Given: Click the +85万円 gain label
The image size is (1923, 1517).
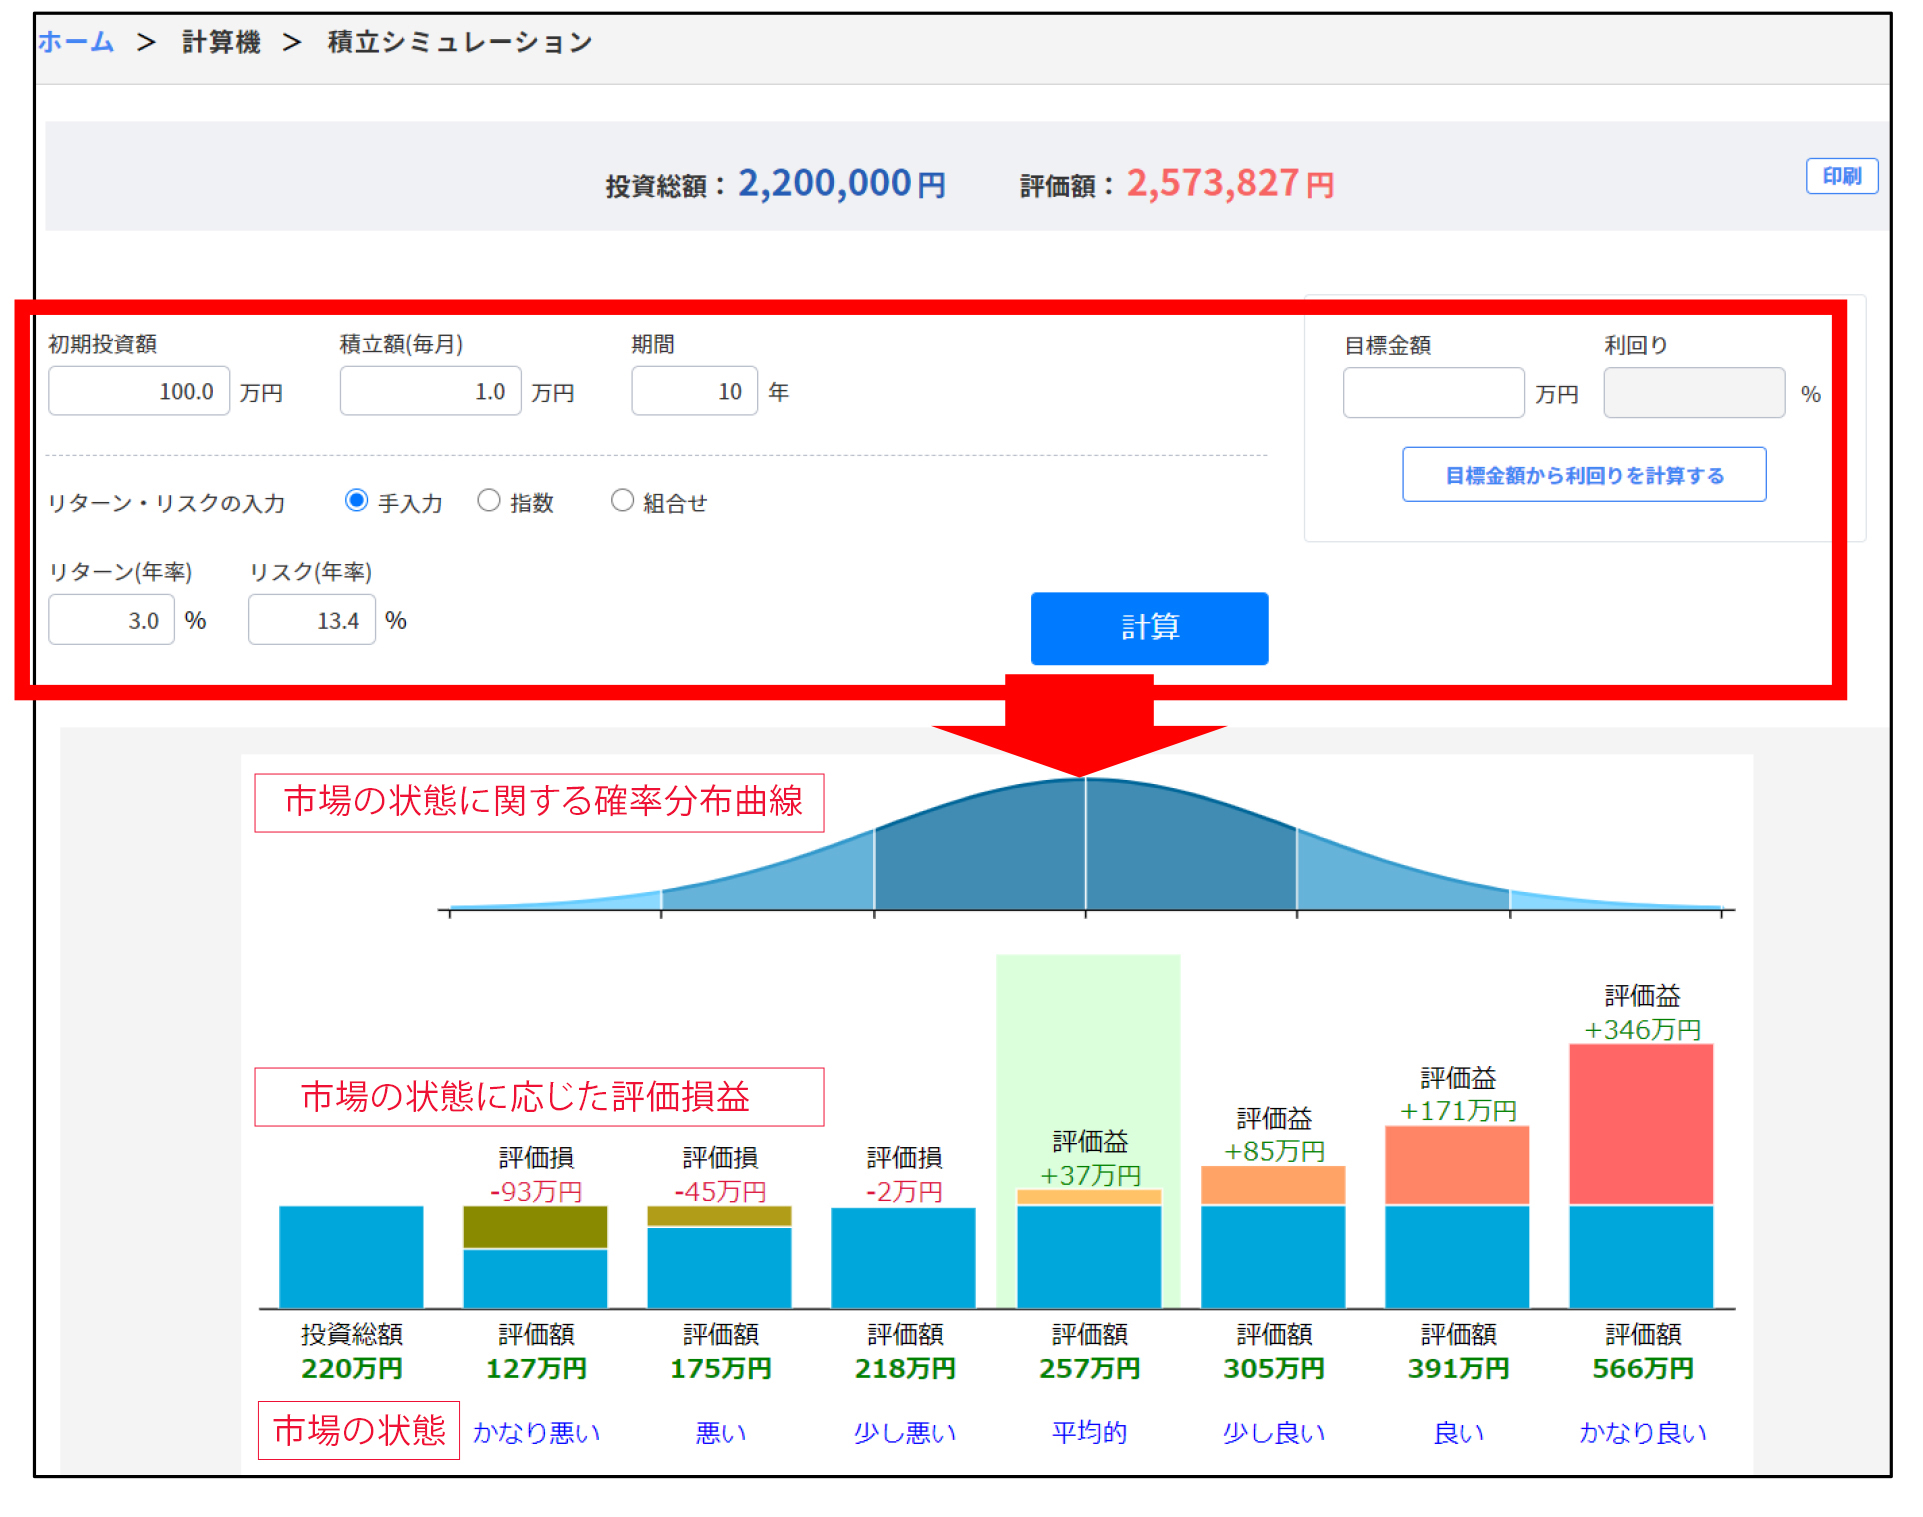Looking at the screenshot, I should pyautogui.click(x=1274, y=1151).
